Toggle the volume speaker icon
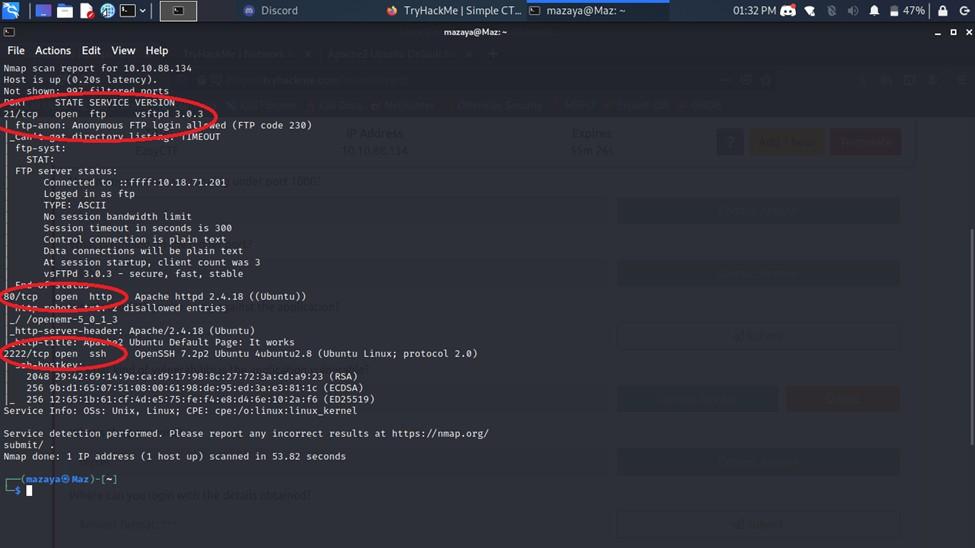Image resolution: width=975 pixels, height=548 pixels. (x=853, y=11)
